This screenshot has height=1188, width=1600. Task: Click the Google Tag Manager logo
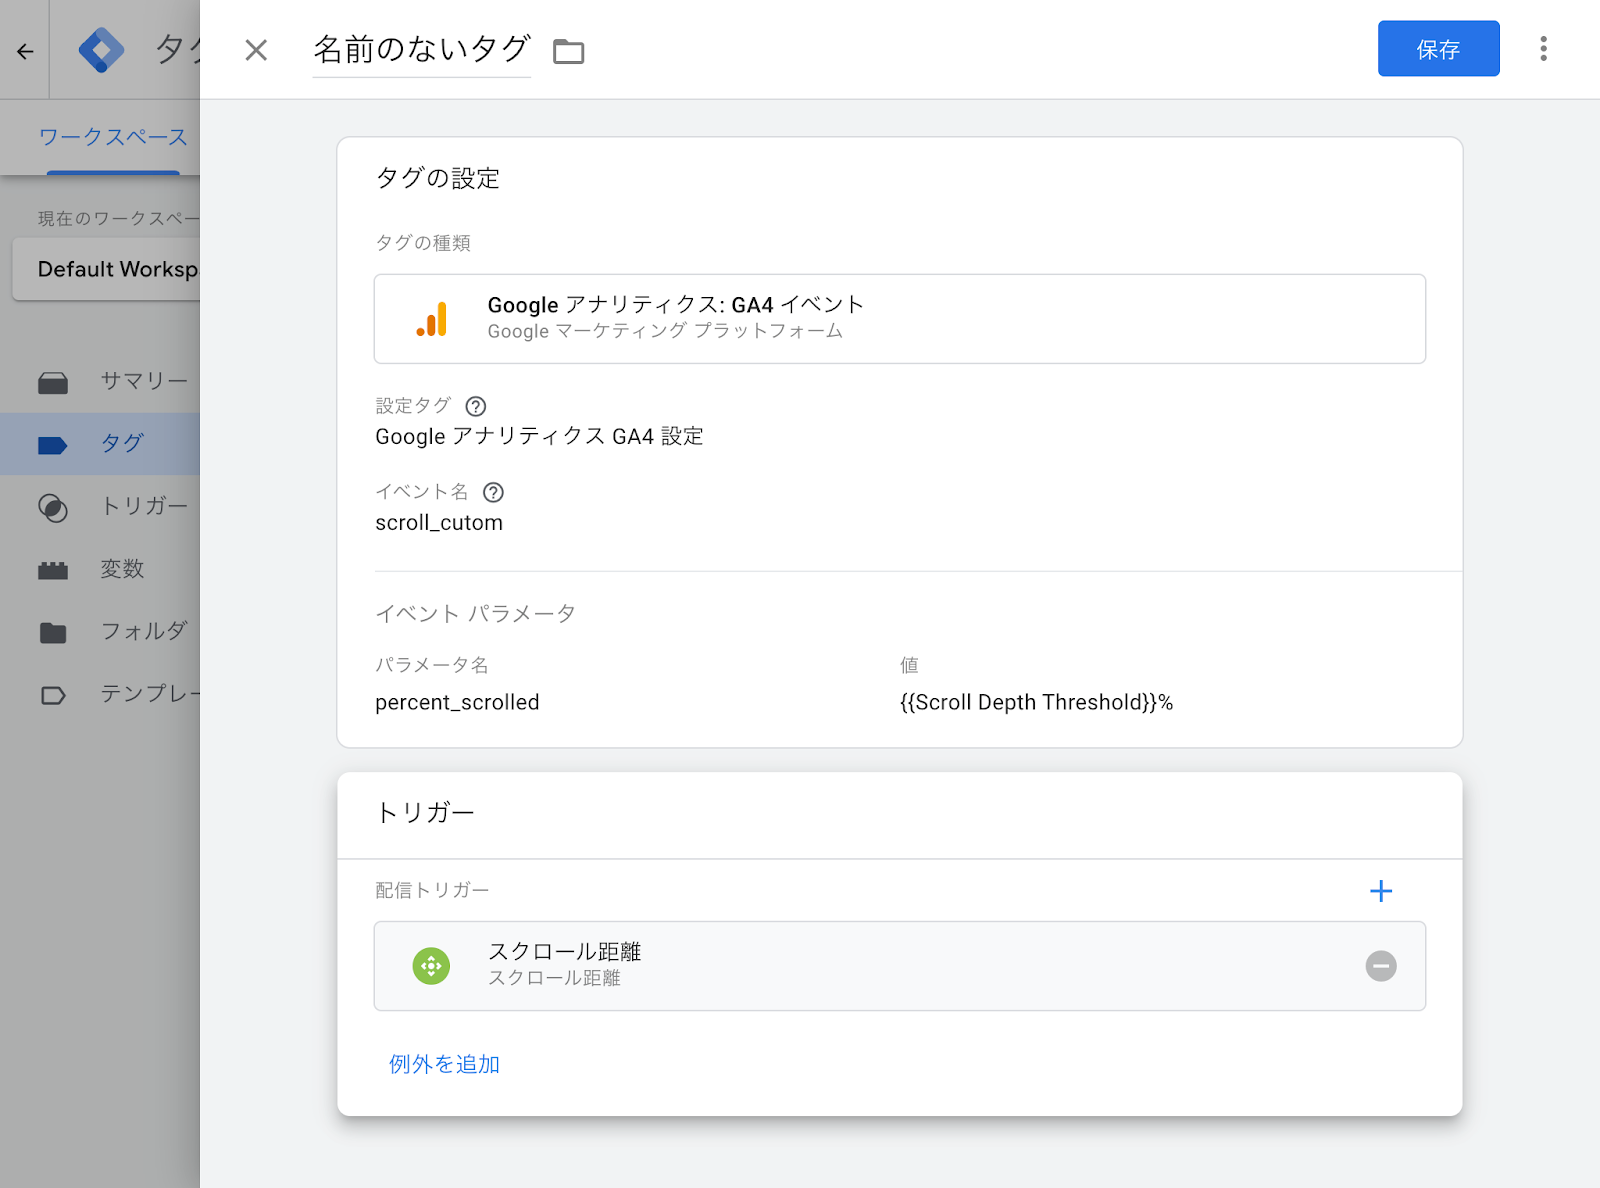[x=102, y=50]
